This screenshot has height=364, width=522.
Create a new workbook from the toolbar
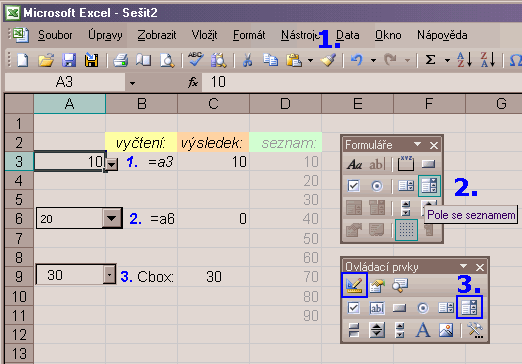[x=22, y=60]
